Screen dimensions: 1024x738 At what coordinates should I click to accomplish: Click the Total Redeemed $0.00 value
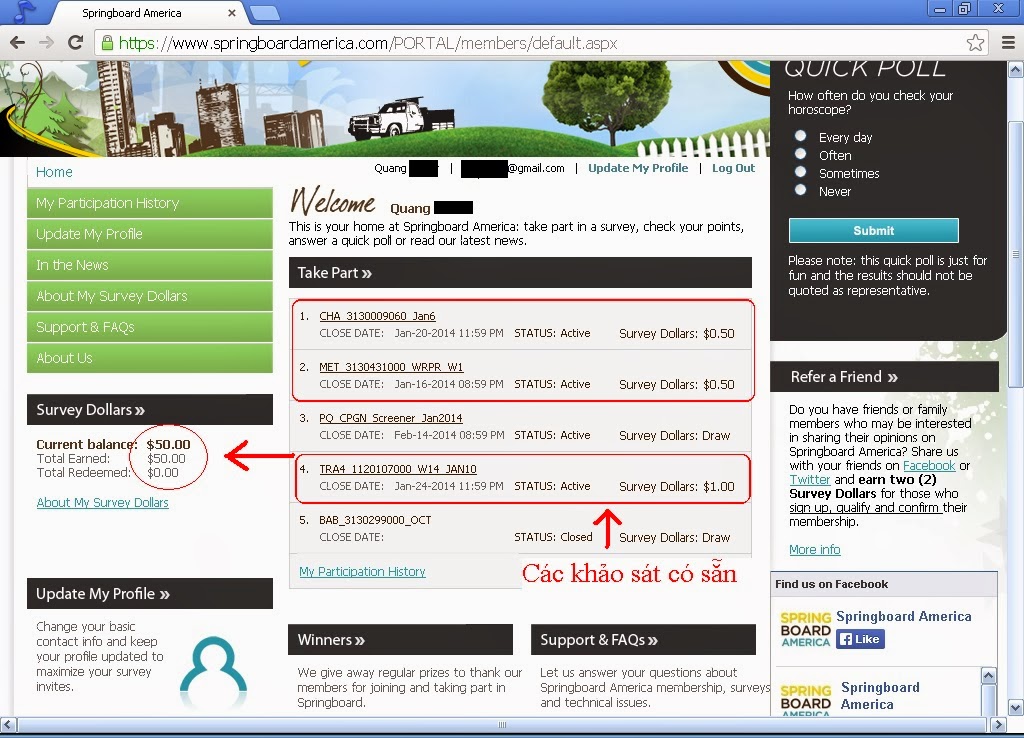point(163,472)
